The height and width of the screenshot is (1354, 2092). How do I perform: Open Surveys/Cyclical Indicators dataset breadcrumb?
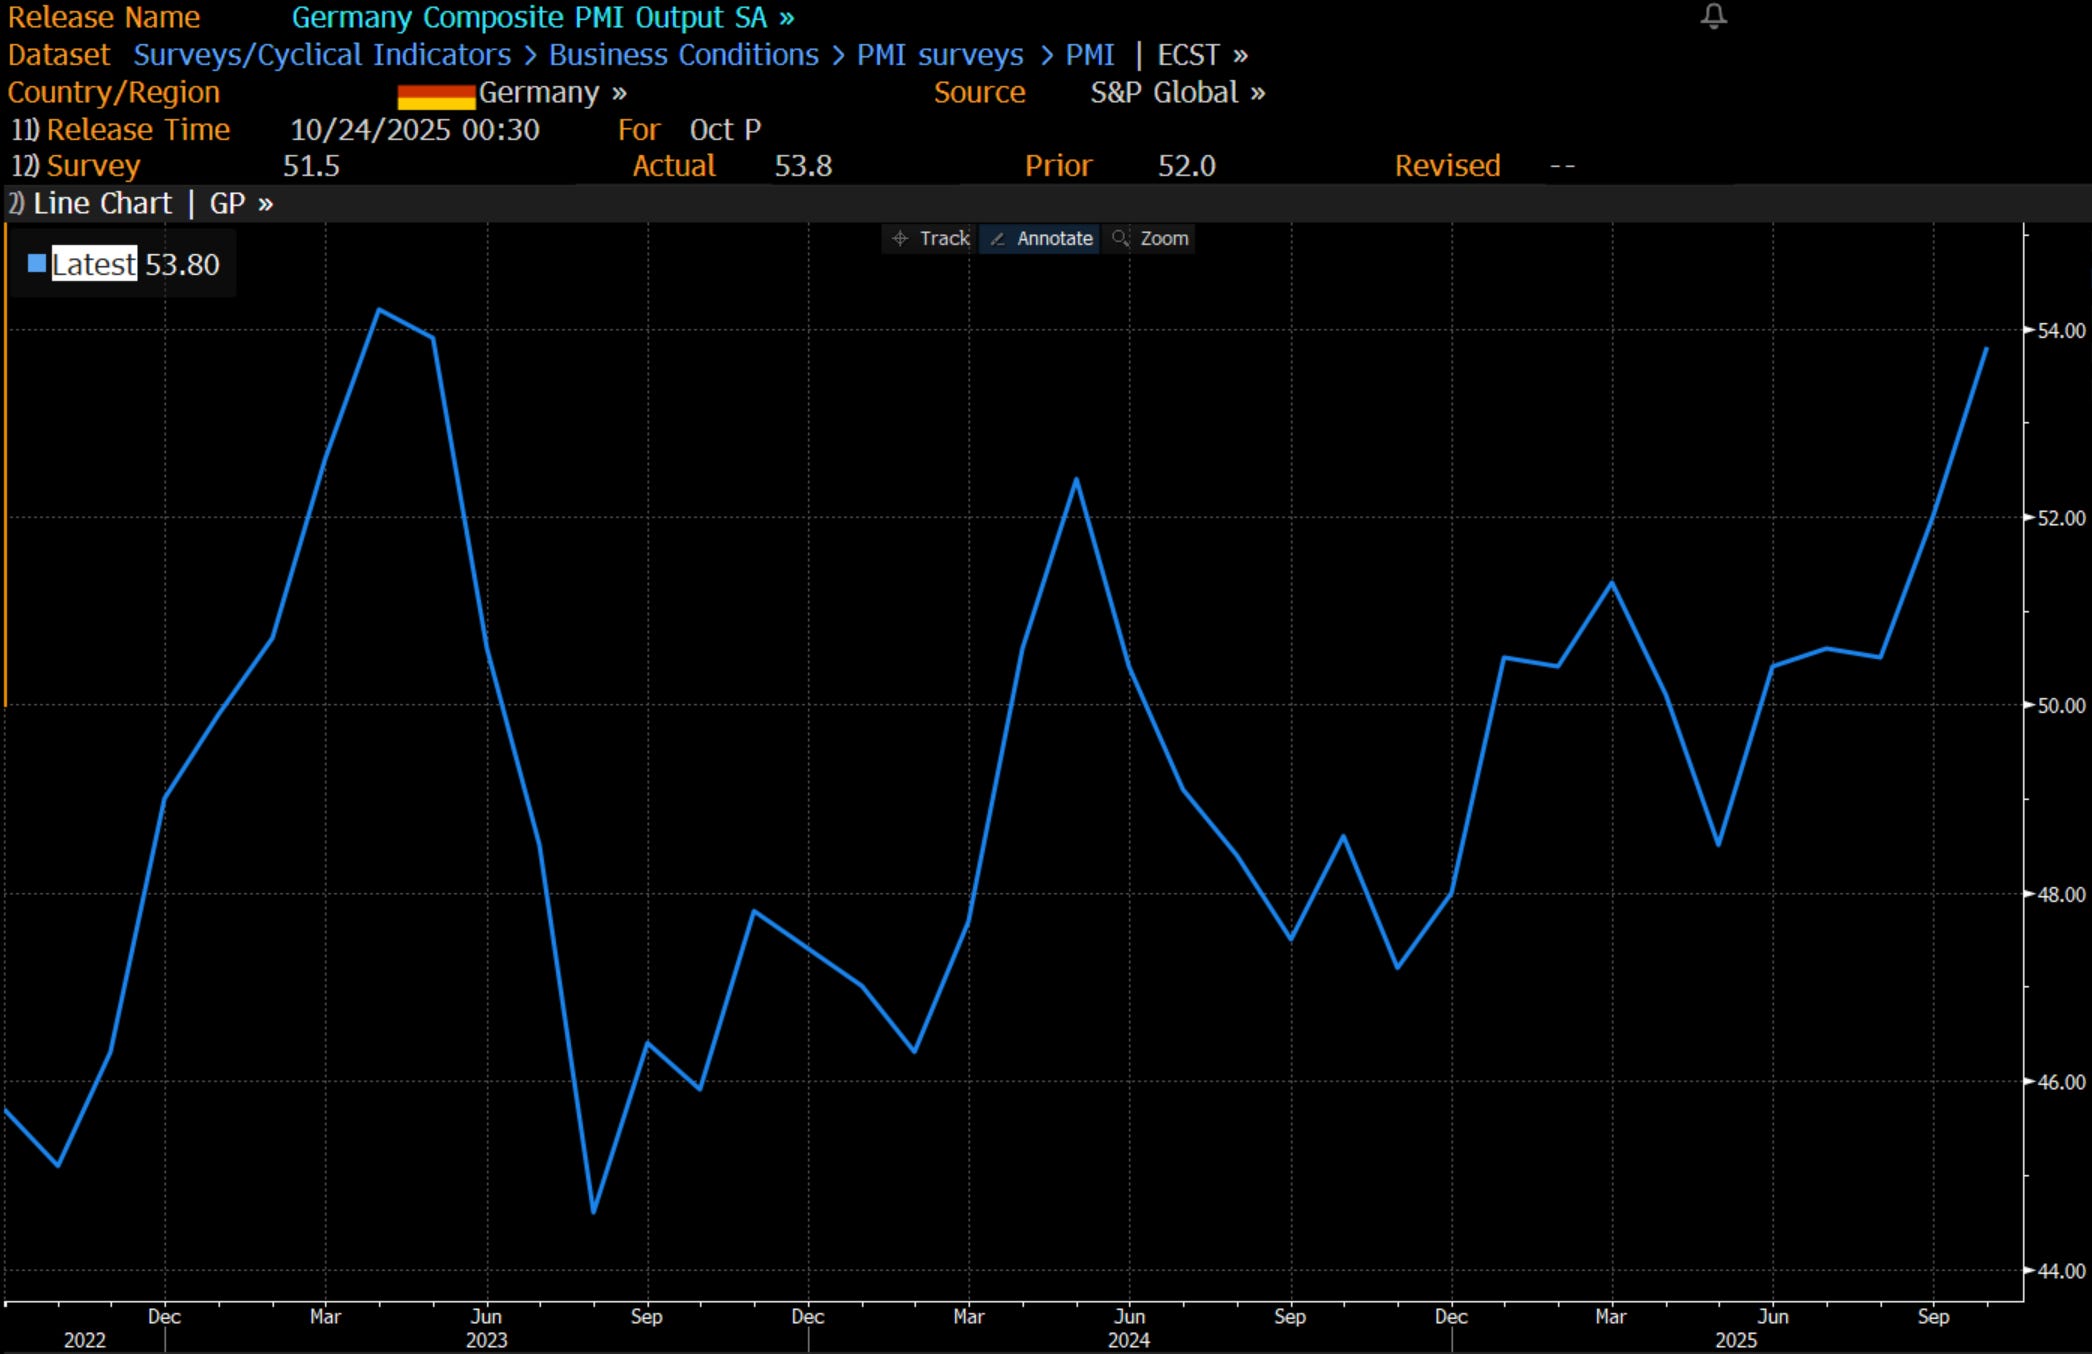(322, 55)
